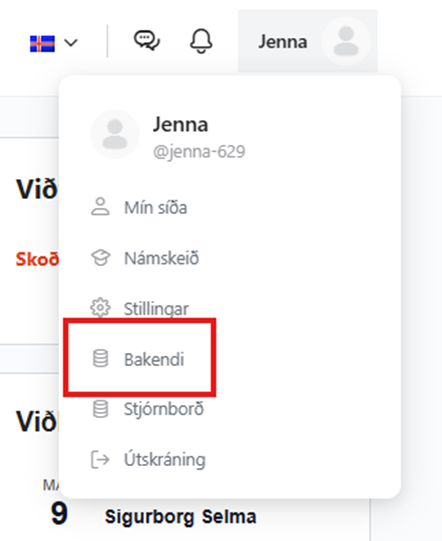Click the Icelandic flag icon
This screenshot has height=541, width=442.
[x=42, y=44]
